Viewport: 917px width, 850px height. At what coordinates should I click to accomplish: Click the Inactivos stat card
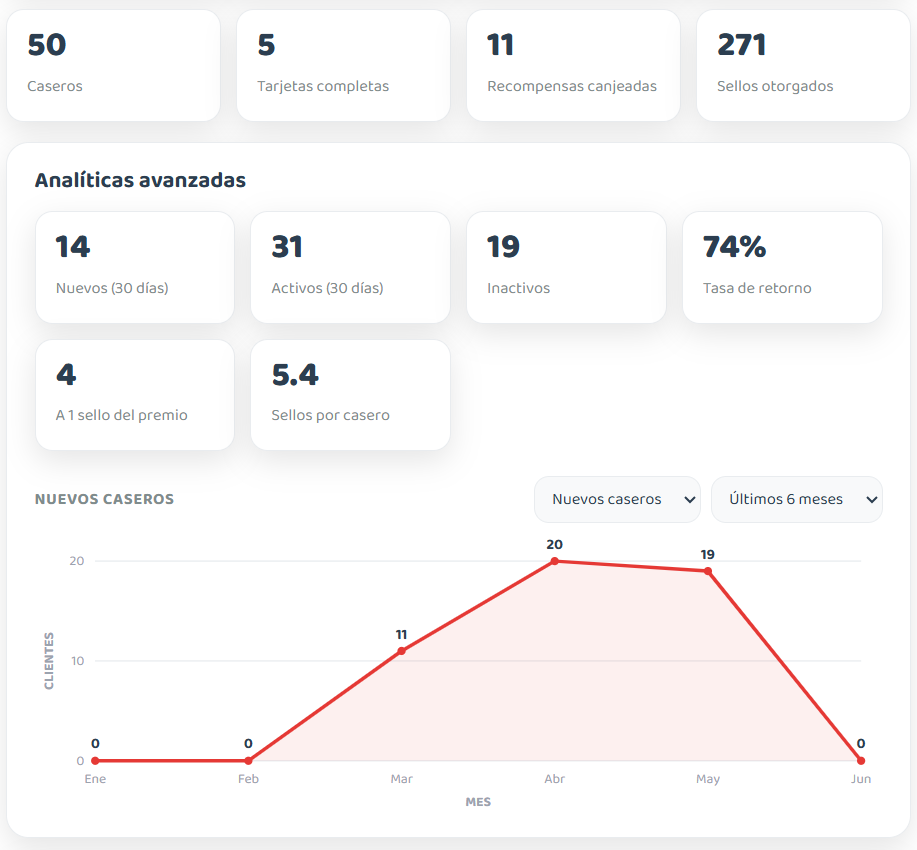click(566, 267)
